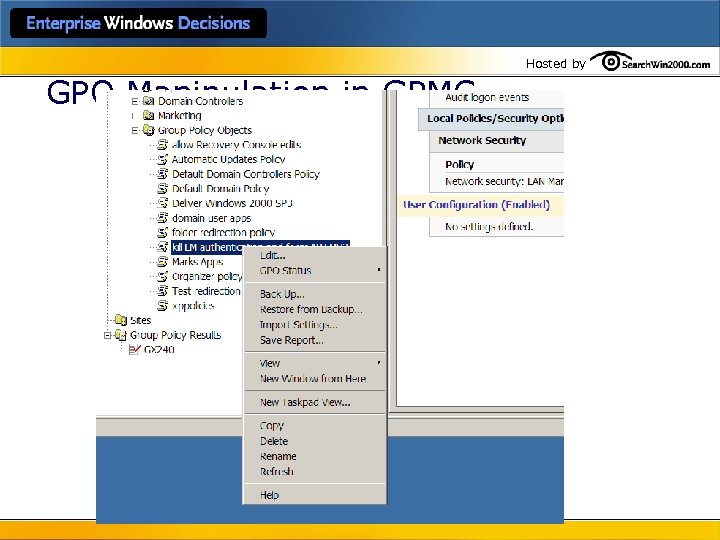The width and height of the screenshot is (720, 540).
Task: Select the domain user apps label
Action: 211,218
